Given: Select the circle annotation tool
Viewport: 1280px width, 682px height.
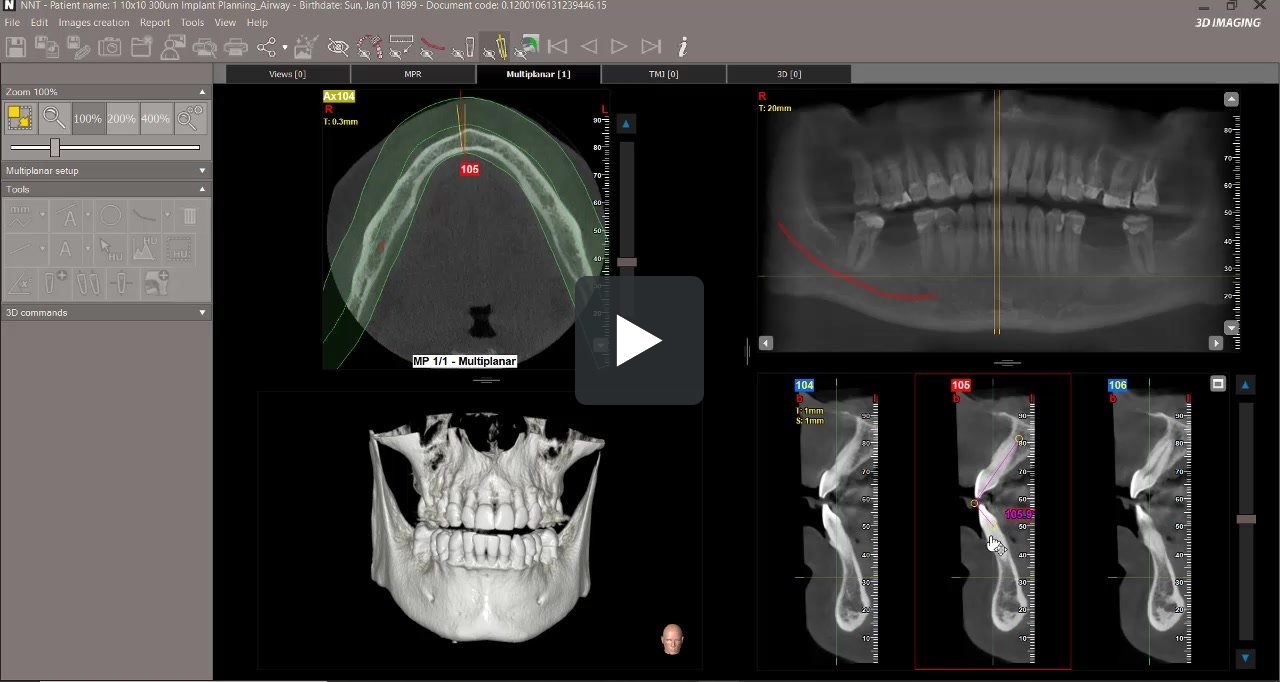Looking at the screenshot, I should [x=109, y=214].
